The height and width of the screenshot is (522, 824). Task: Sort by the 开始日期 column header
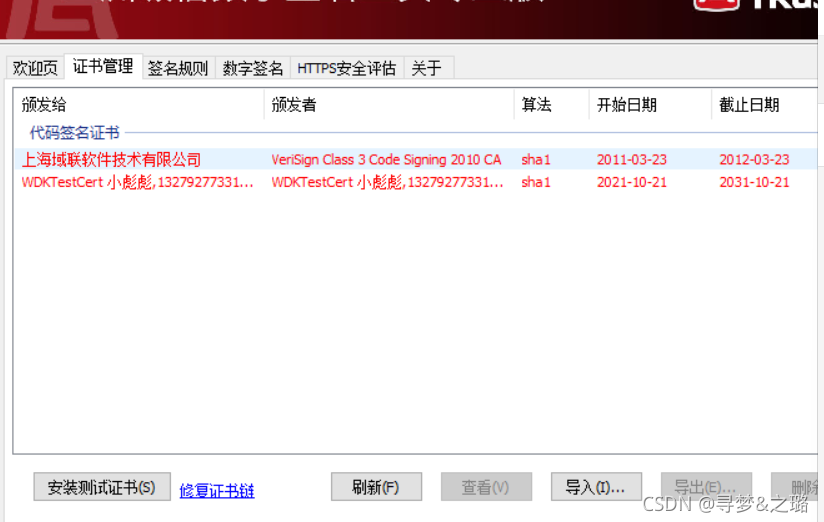(650, 105)
